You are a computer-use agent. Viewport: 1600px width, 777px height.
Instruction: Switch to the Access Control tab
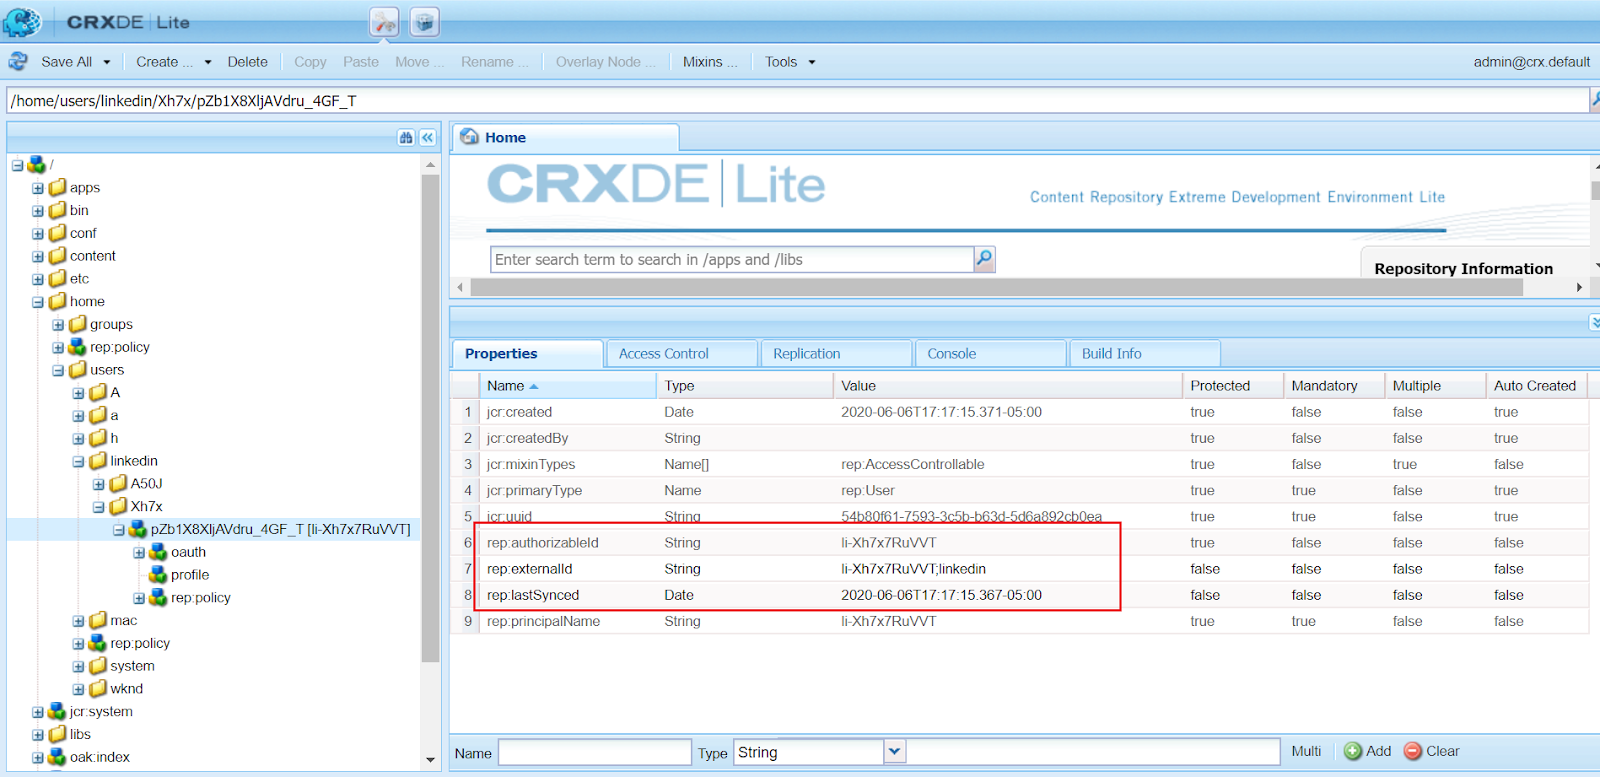click(681, 354)
